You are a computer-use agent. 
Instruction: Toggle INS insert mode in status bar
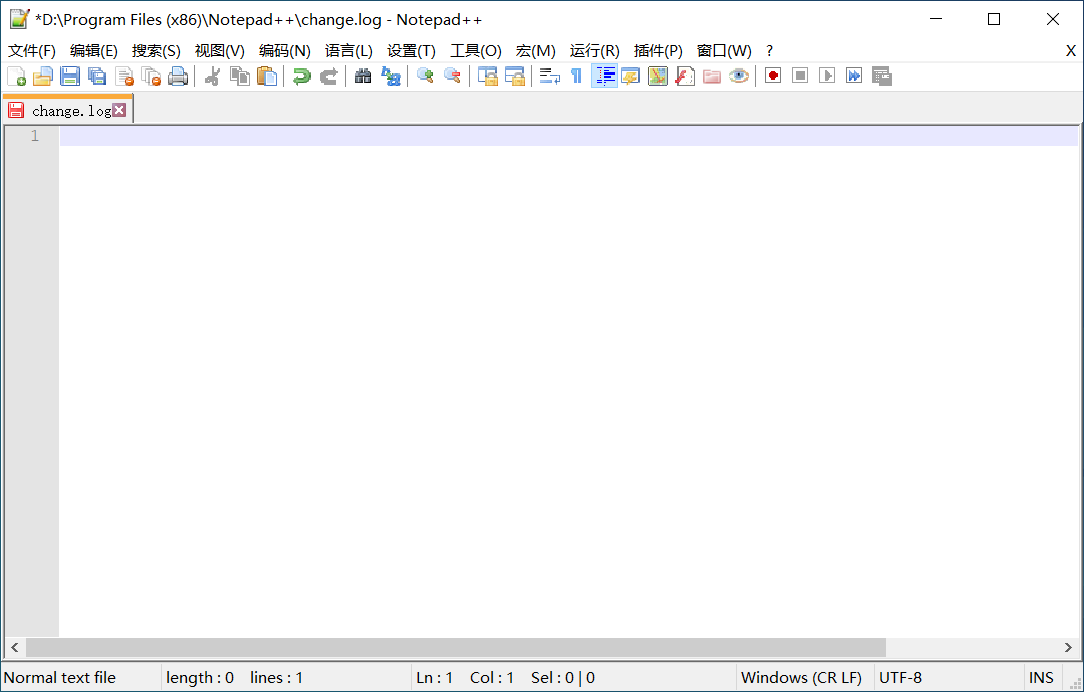[x=1042, y=677]
